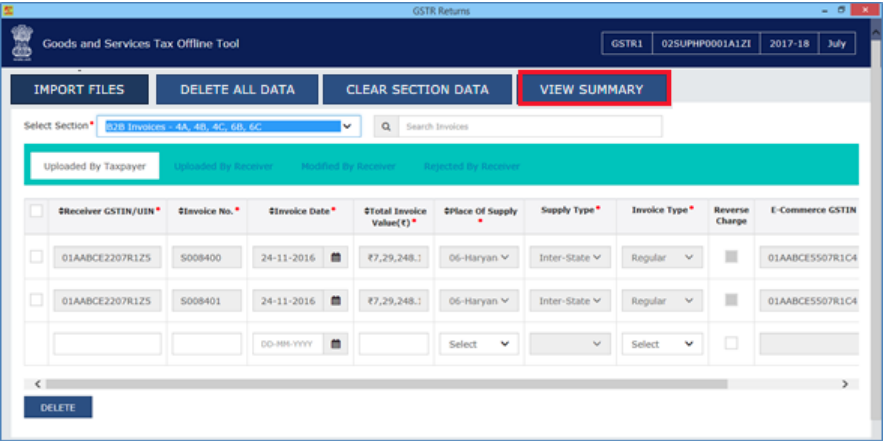Click Receiver GSTIN in the S008401 row
Image resolution: width=884 pixels, height=441 pixels.
point(108,301)
